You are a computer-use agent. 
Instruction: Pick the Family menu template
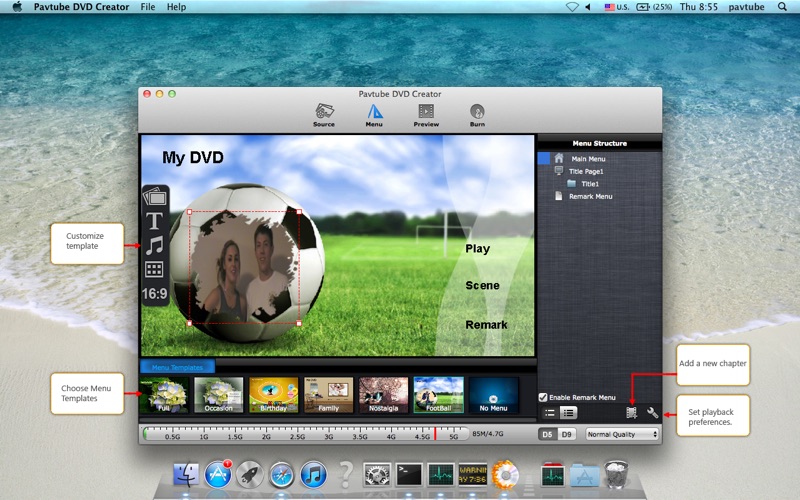point(329,395)
